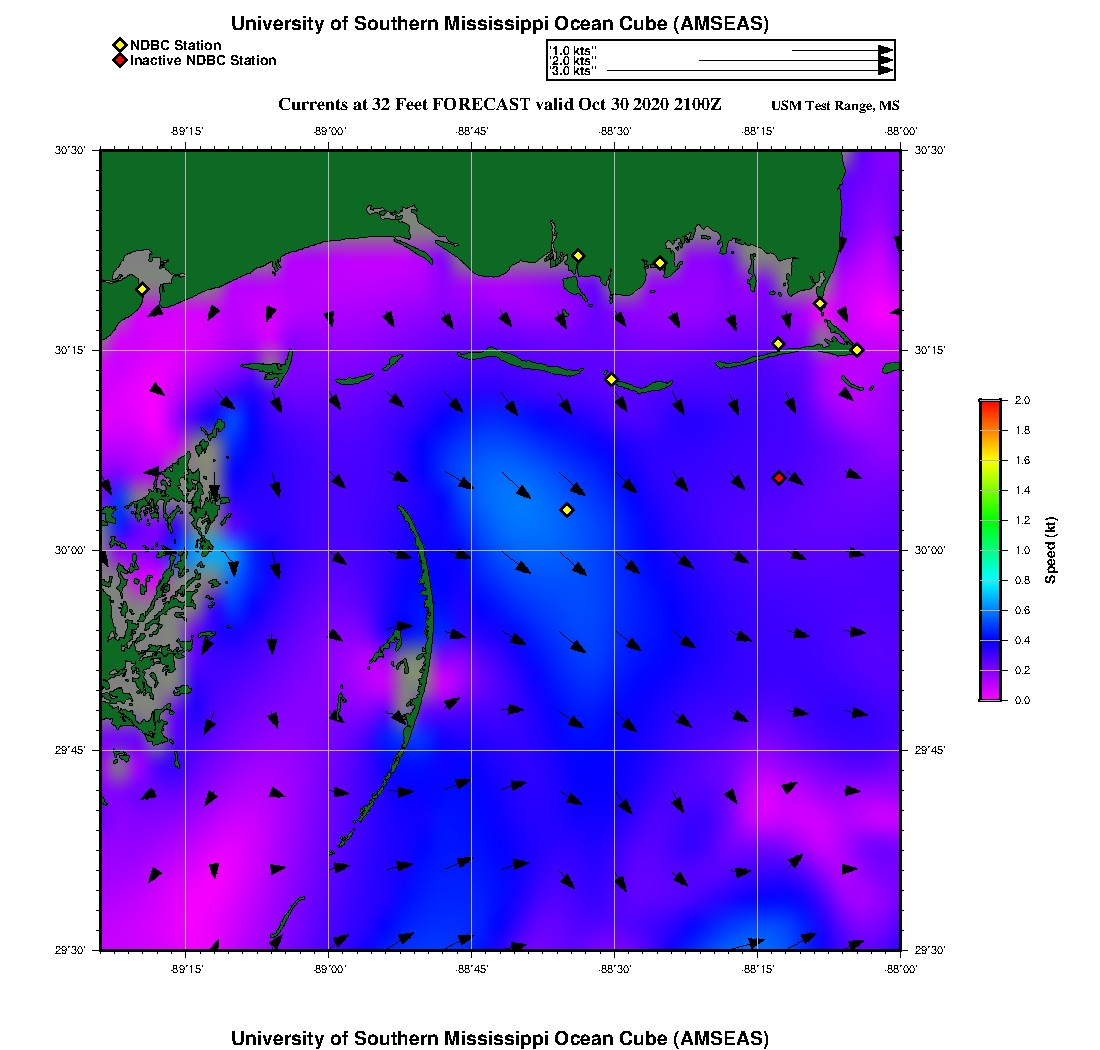Click the 1.0 kts arrow in scale legend
This screenshot has width=1100, height=1050.
[x=840, y=50]
